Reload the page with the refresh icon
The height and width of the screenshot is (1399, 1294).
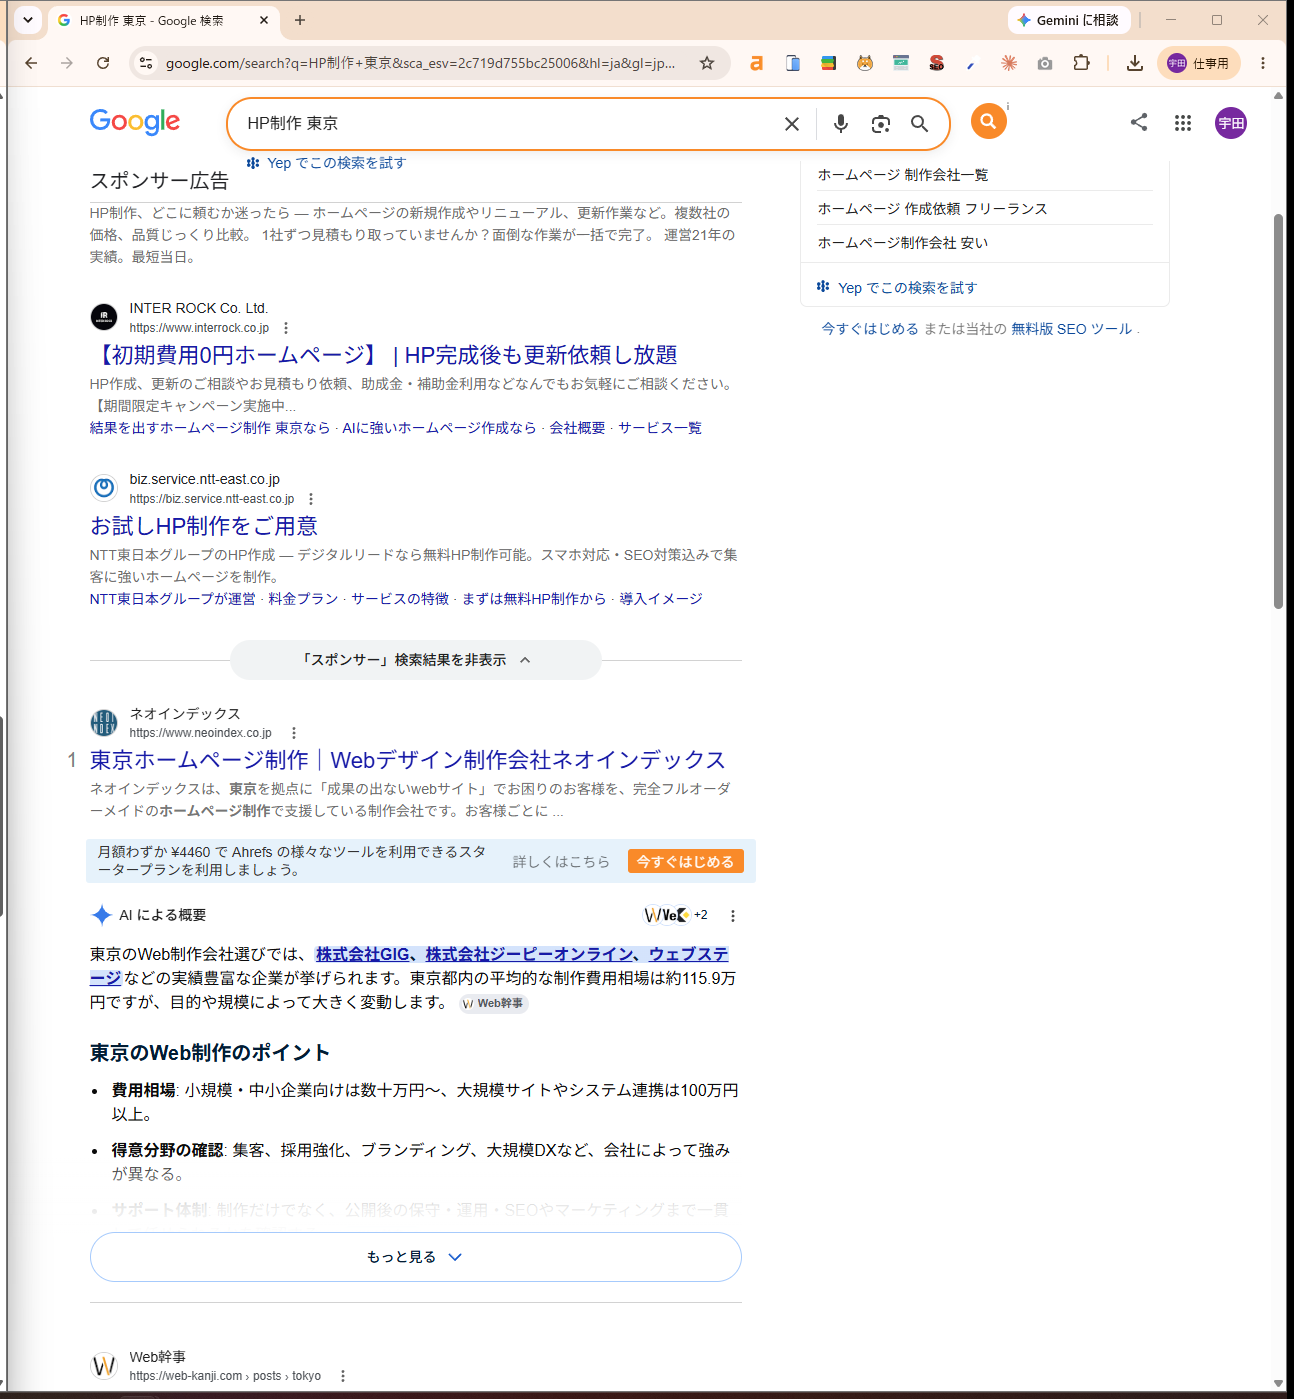click(x=103, y=63)
